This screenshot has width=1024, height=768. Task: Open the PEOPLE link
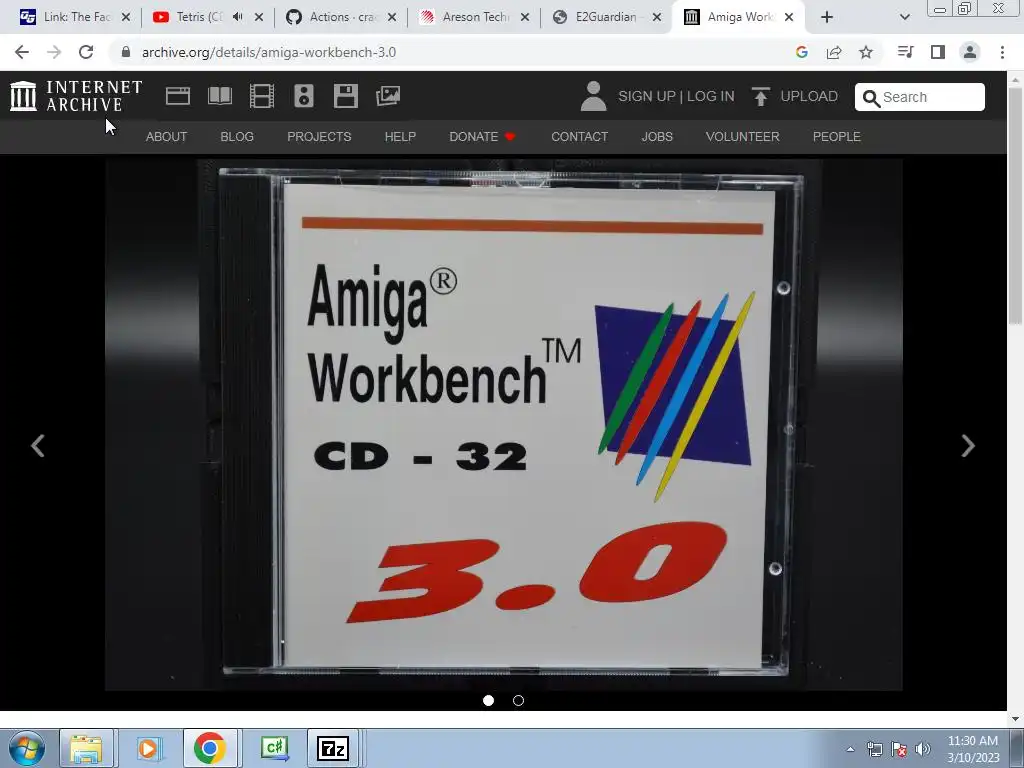(x=837, y=136)
